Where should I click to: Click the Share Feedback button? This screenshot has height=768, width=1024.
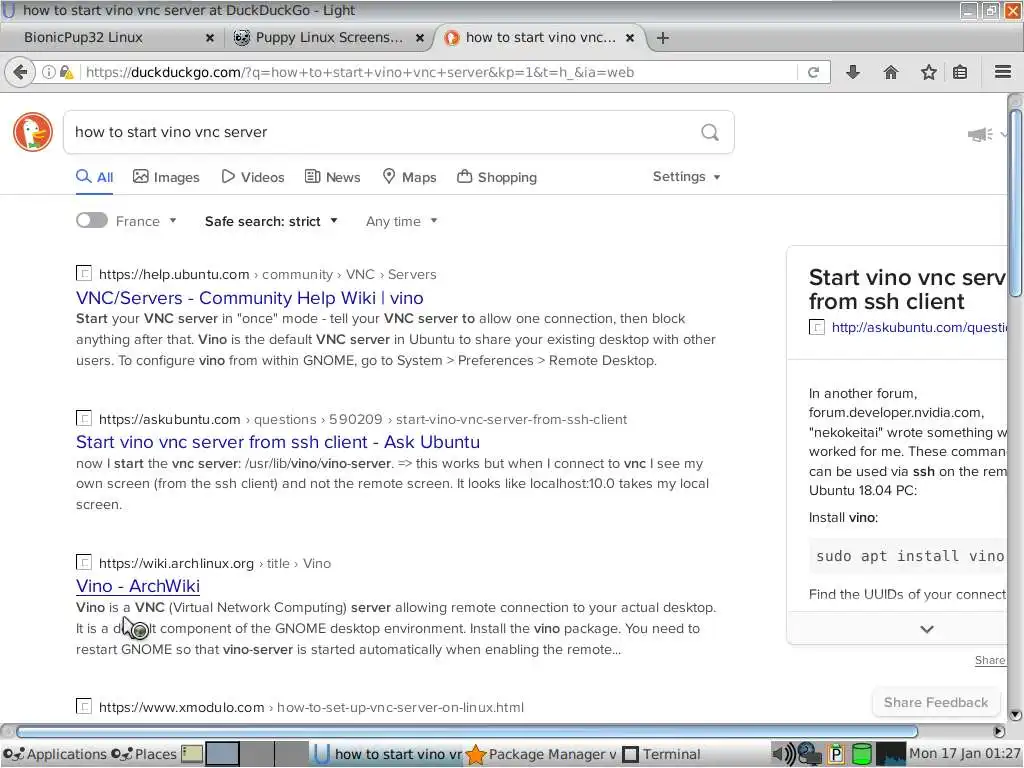point(936,702)
